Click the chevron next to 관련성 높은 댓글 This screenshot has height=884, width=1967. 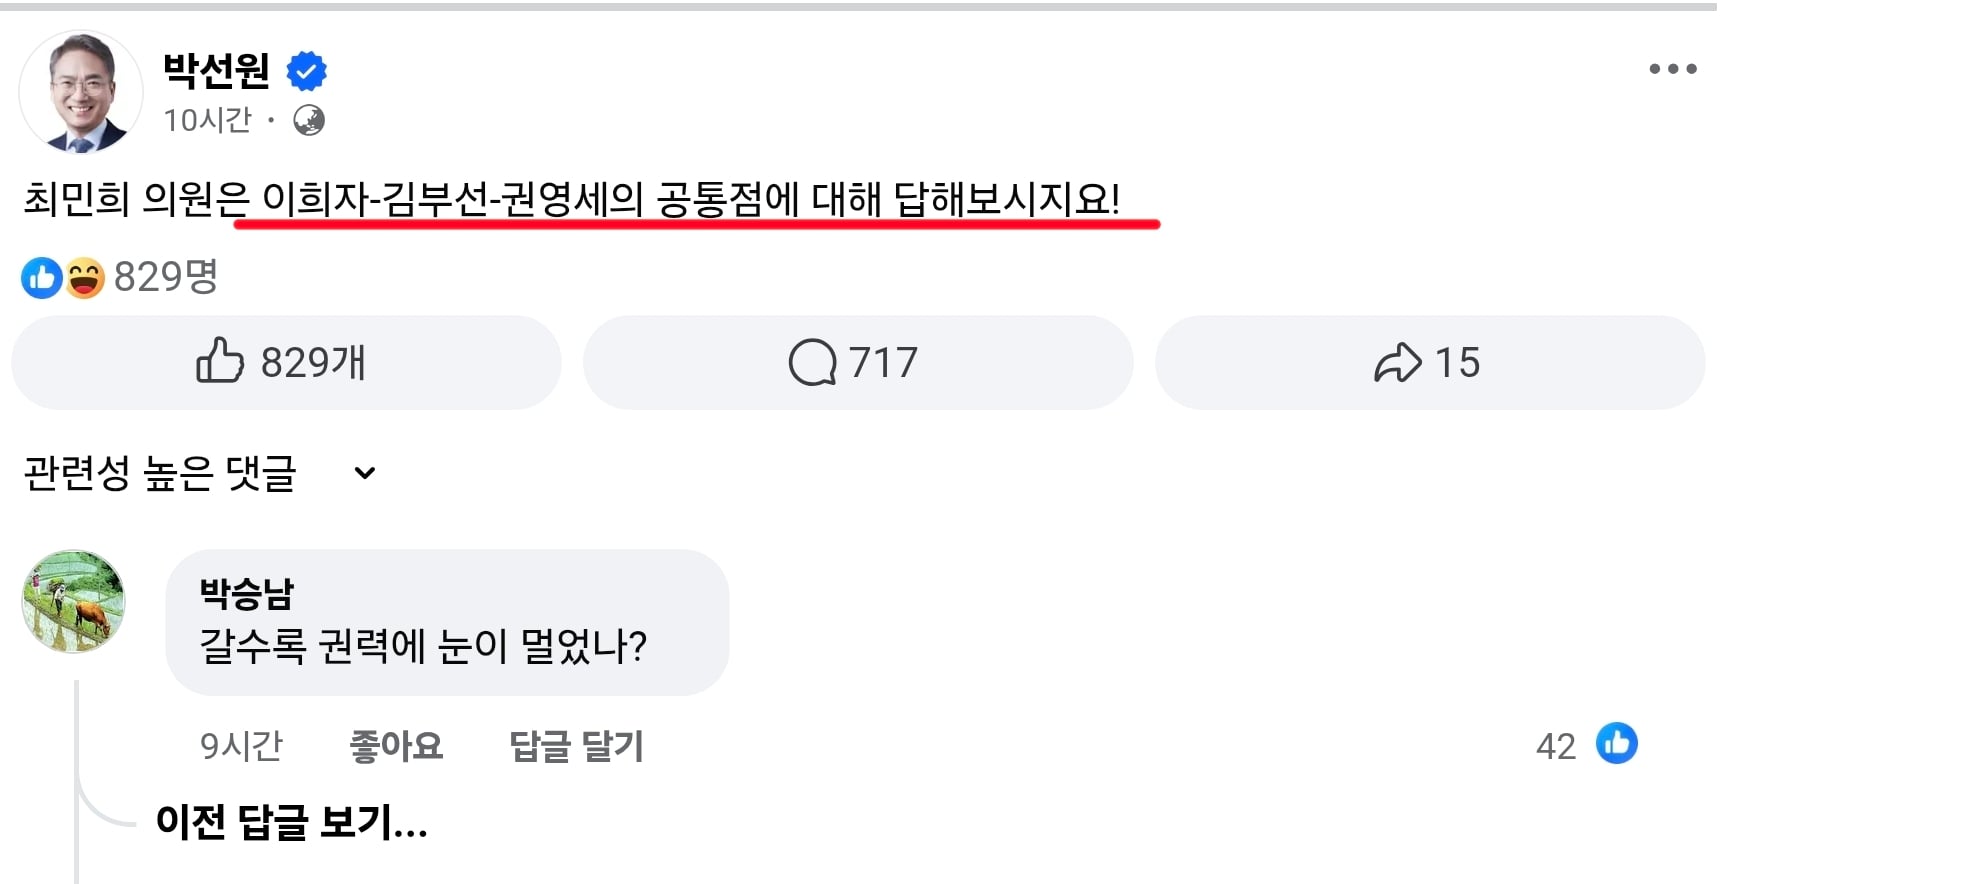click(365, 473)
